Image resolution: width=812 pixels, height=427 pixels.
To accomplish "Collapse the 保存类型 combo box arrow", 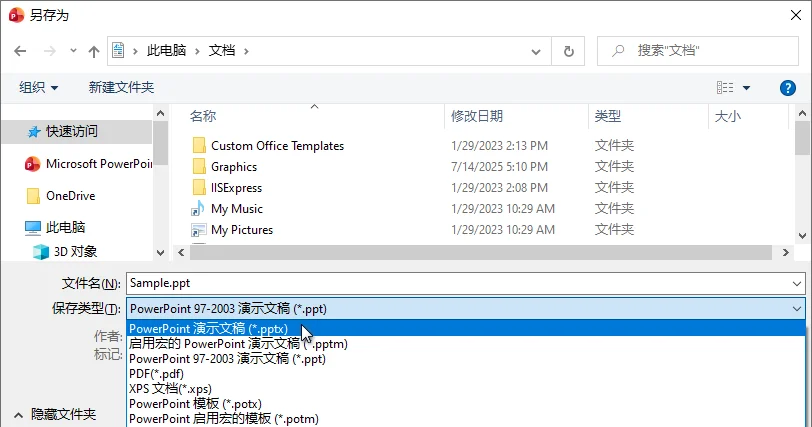I will (796, 309).
